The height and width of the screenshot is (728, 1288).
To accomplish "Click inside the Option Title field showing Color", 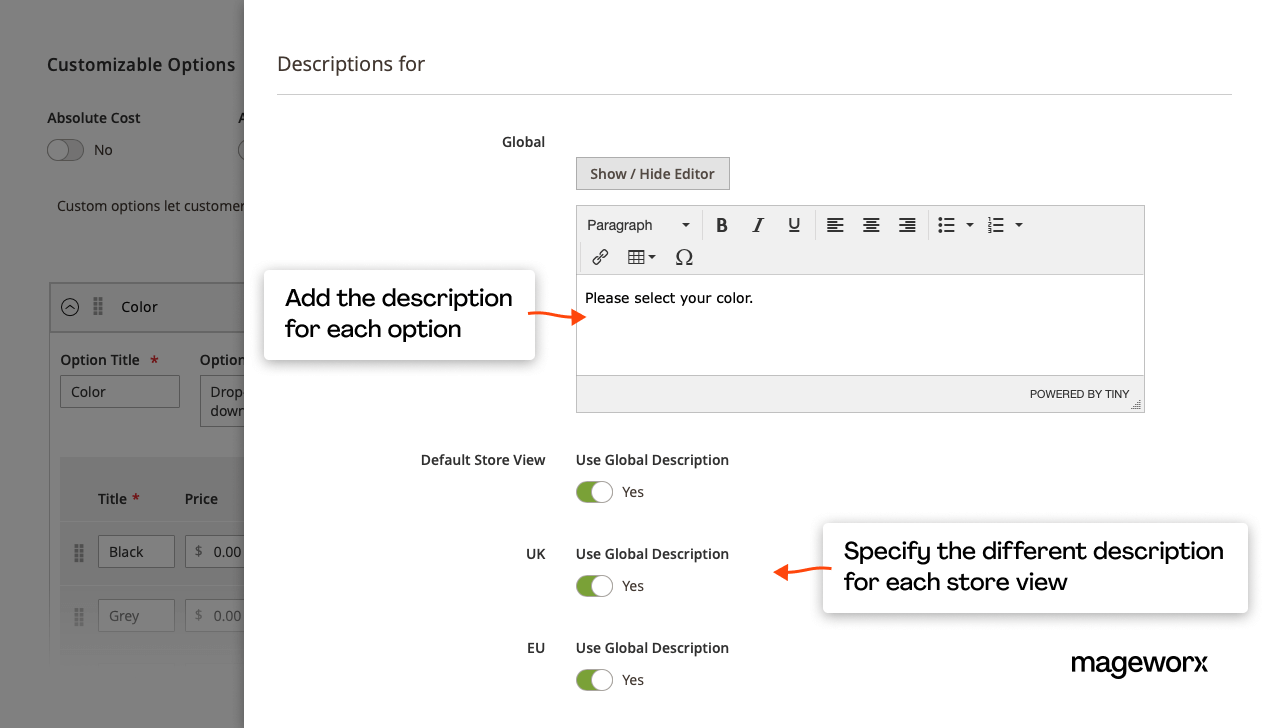I will click(x=119, y=391).
